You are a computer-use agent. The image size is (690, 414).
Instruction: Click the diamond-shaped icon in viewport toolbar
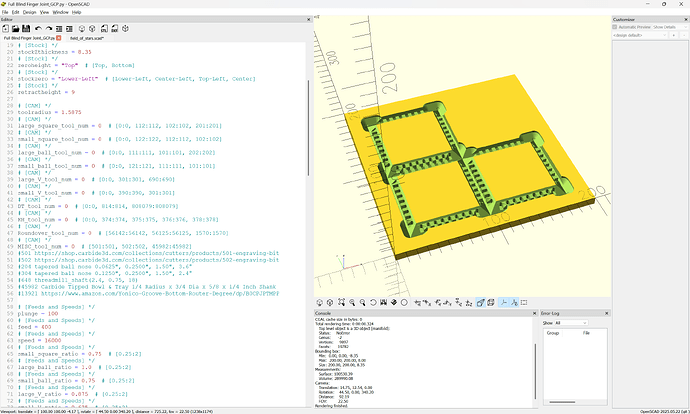pyautogui.click(x=394, y=303)
